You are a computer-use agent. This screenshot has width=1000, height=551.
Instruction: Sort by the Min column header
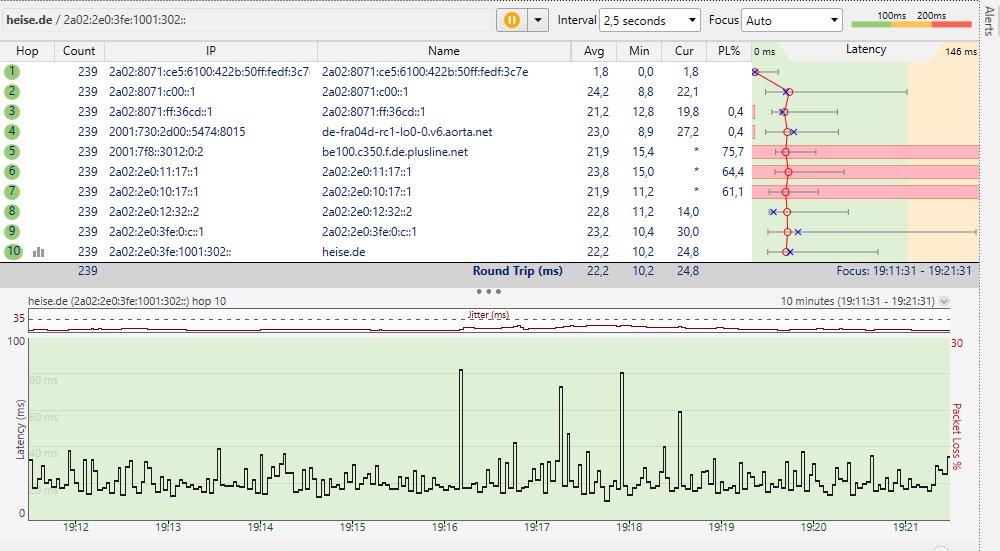point(639,51)
